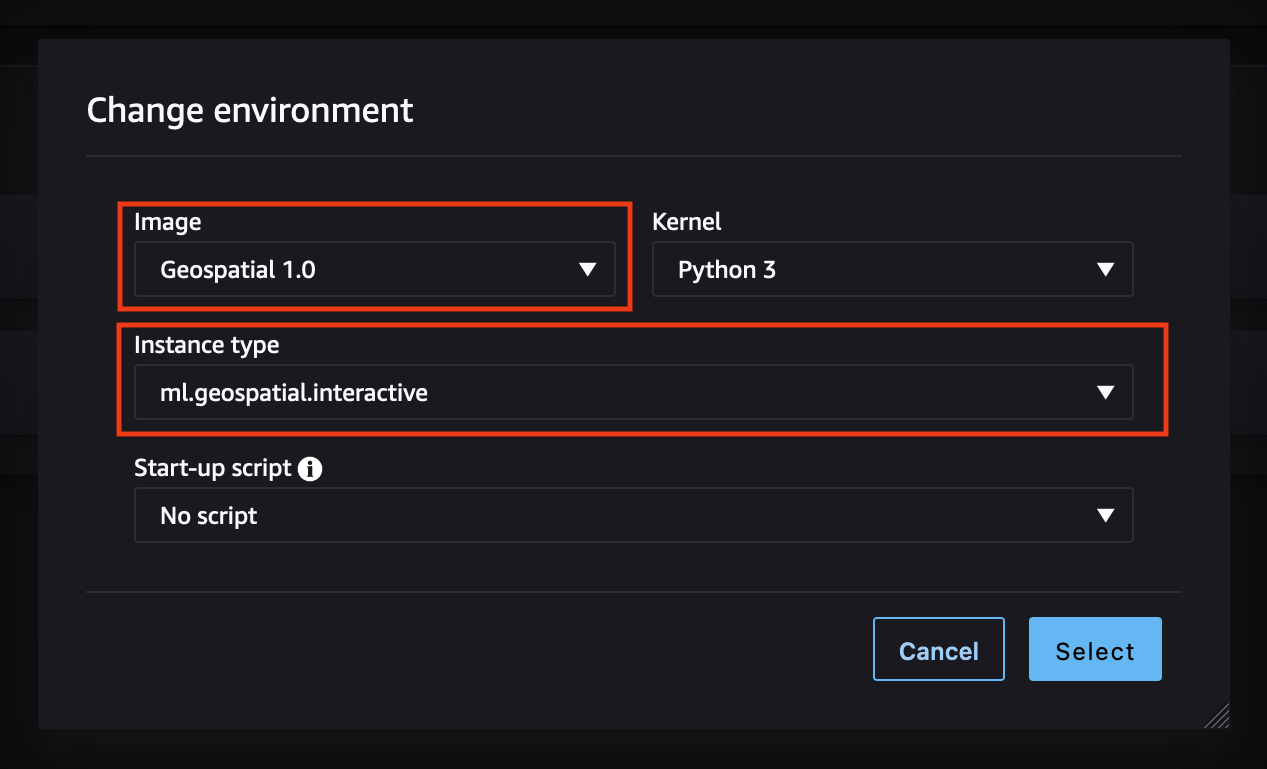Screen dimensions: 1267x769
Task: Open the Kernel selector showing Python 3
Action: (893, 269)
